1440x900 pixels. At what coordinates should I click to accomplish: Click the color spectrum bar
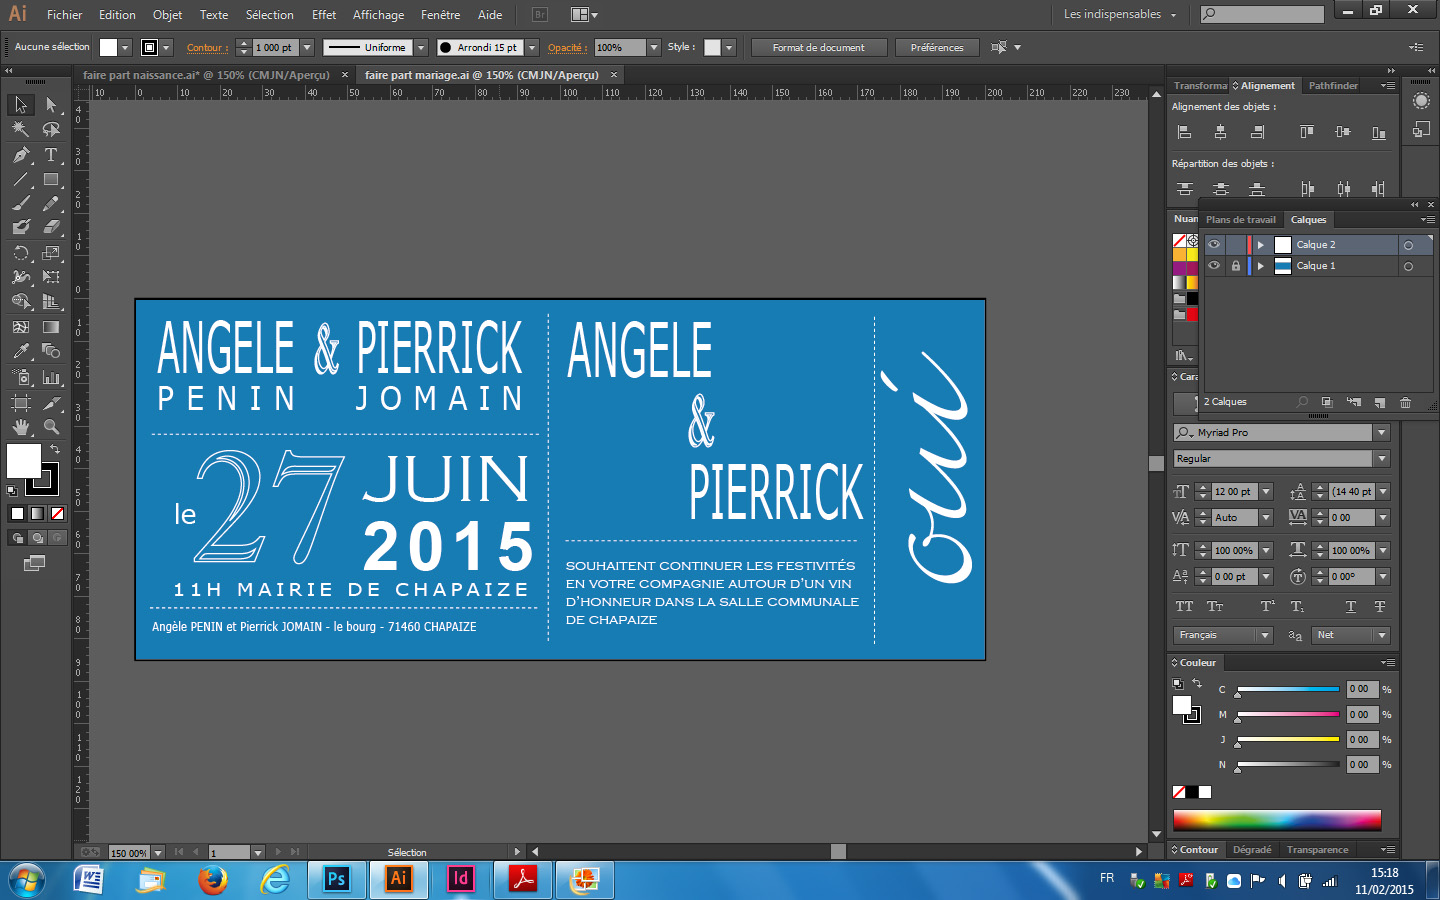[1276, 820]
